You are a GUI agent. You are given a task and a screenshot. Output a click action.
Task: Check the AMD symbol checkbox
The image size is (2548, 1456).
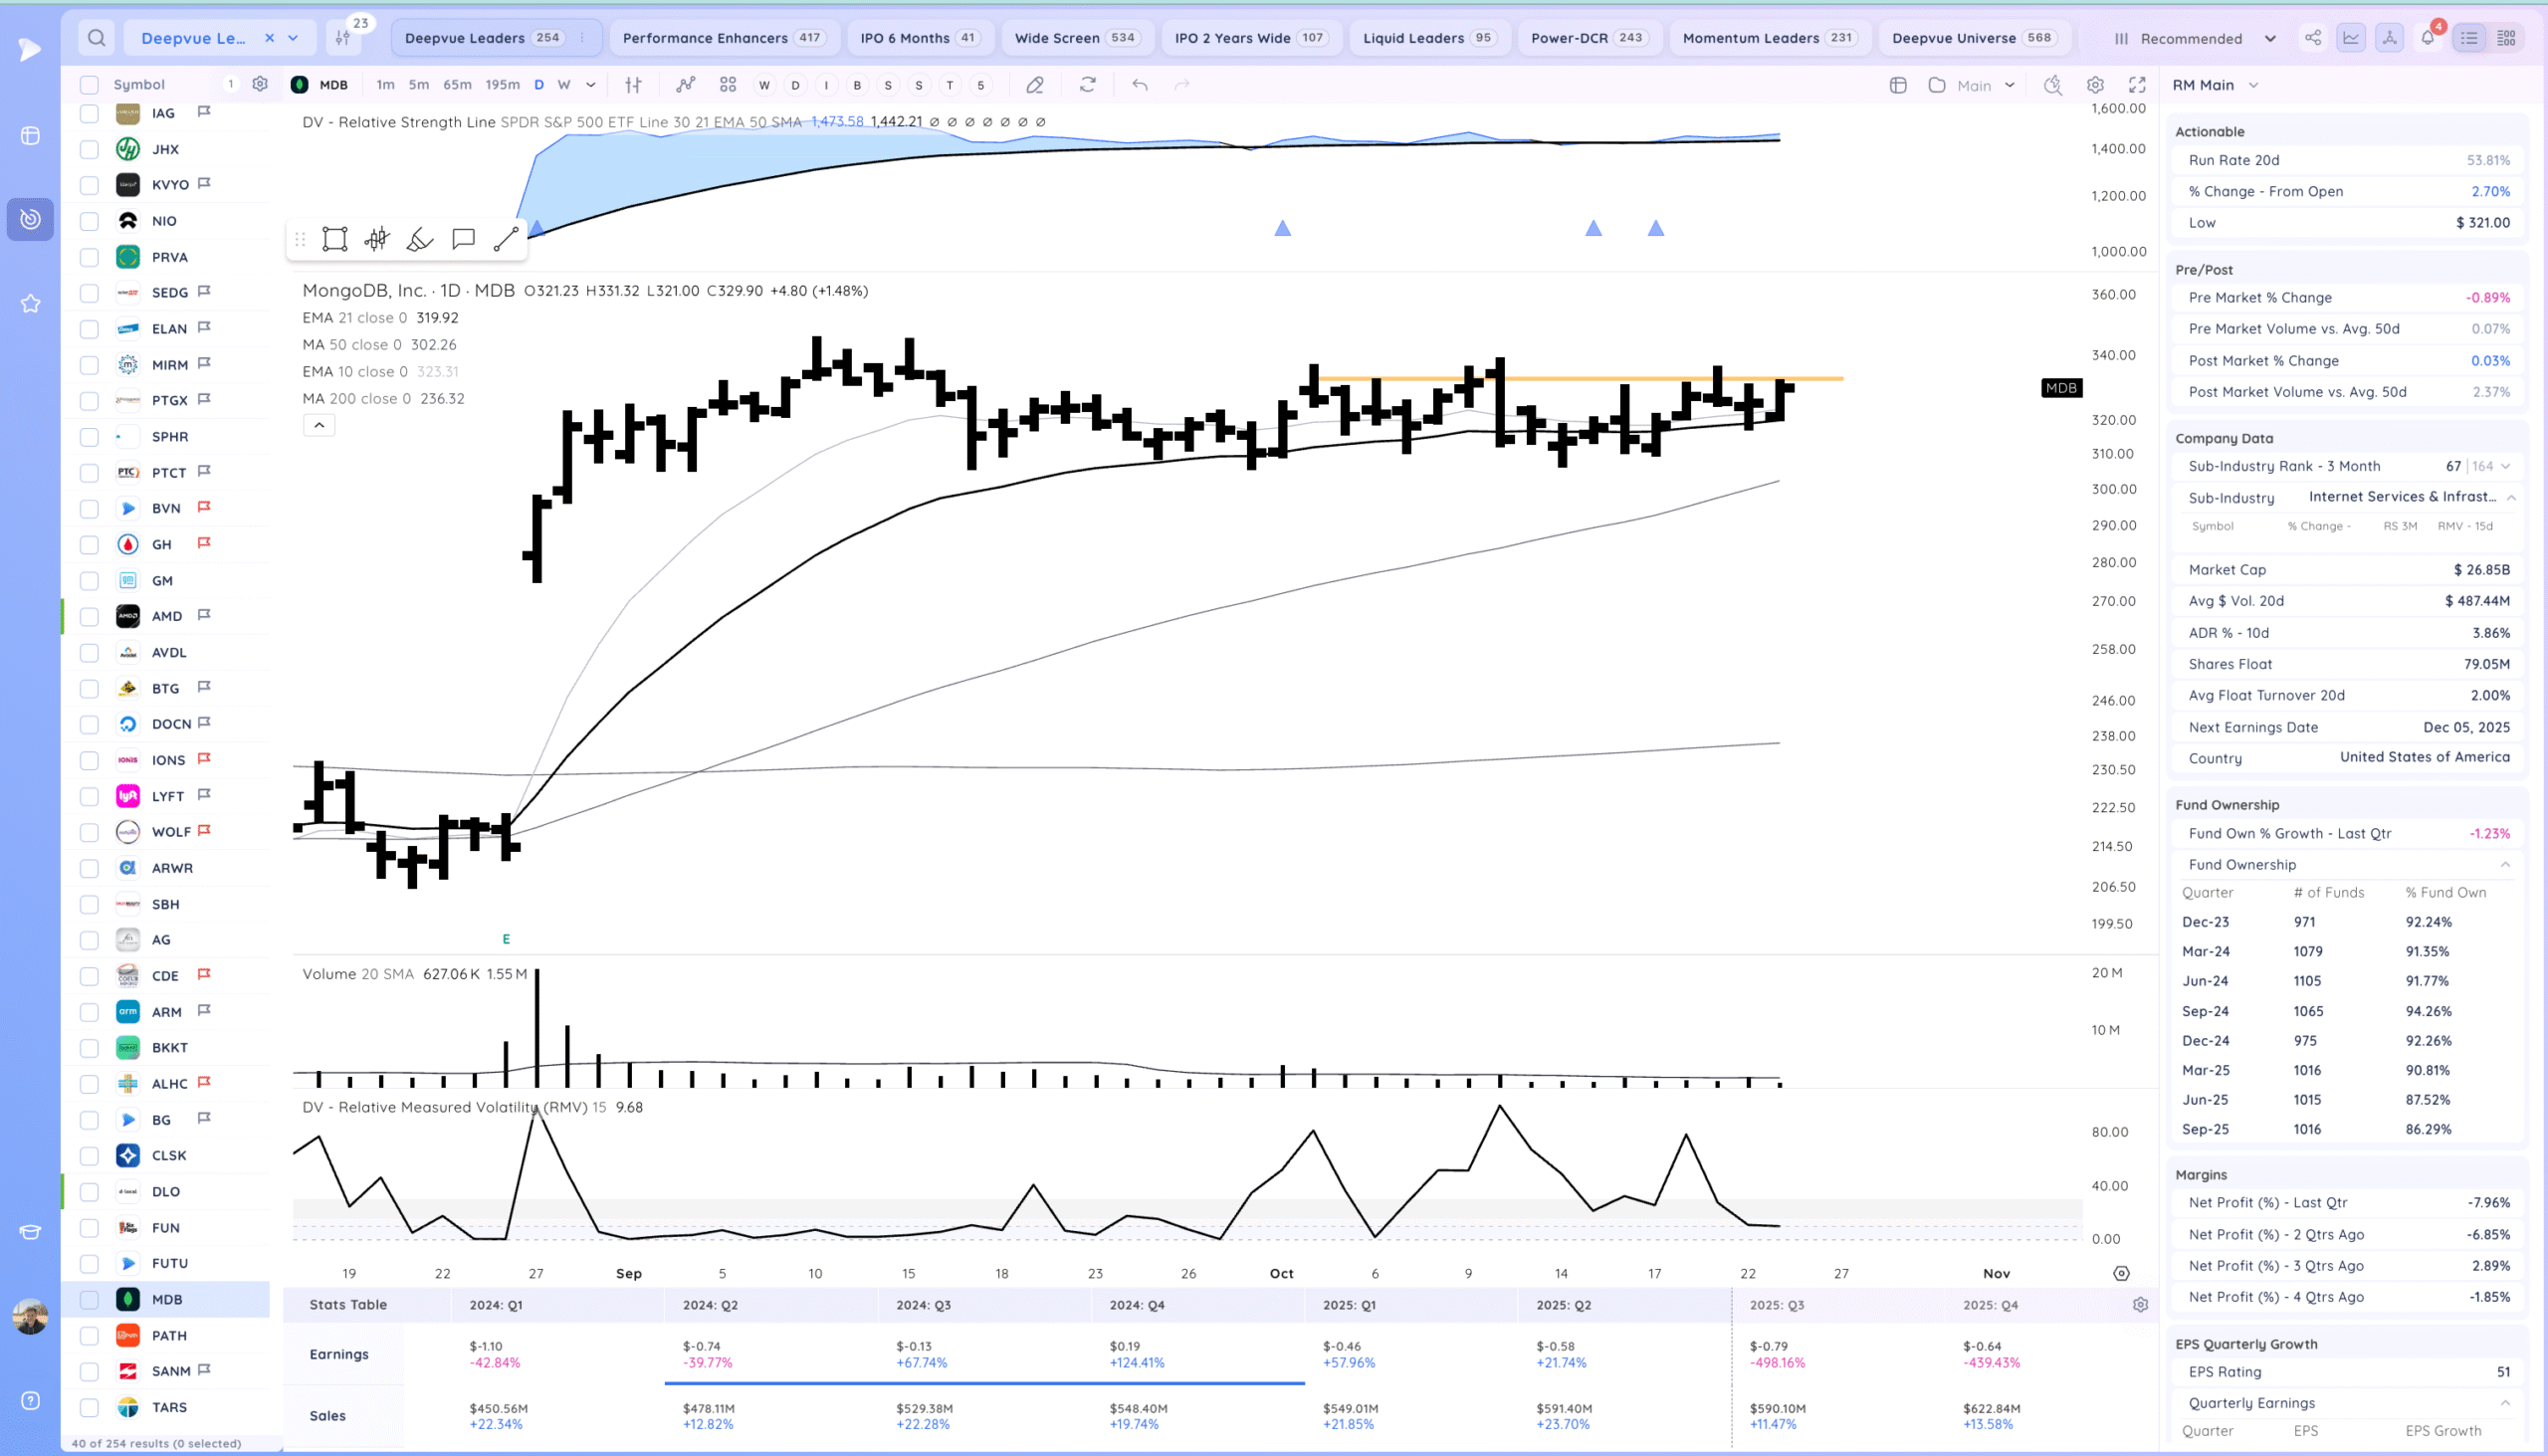[x=89, y=616]
